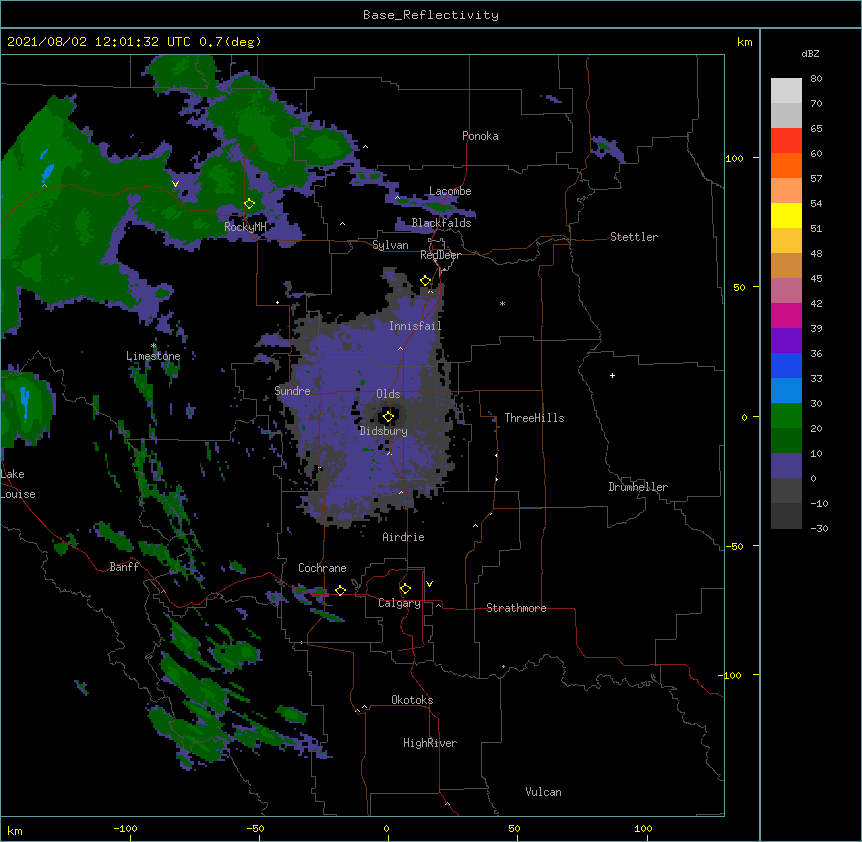Click the Blackfalds city label
Image resolution: width=862 pixels, height=842 pixels.
pyautogui.click(x=441, y=223)
